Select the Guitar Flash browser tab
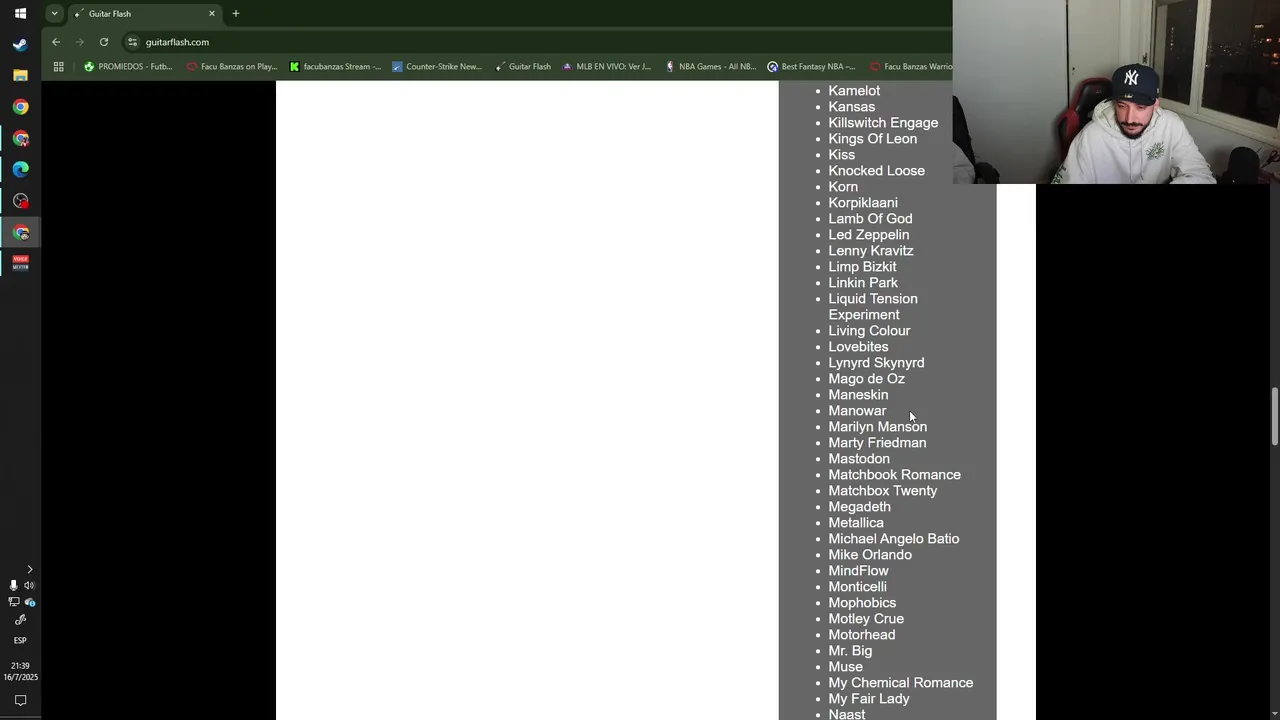This screenshot has width=1280, height=720. click(x=145, y=14)
